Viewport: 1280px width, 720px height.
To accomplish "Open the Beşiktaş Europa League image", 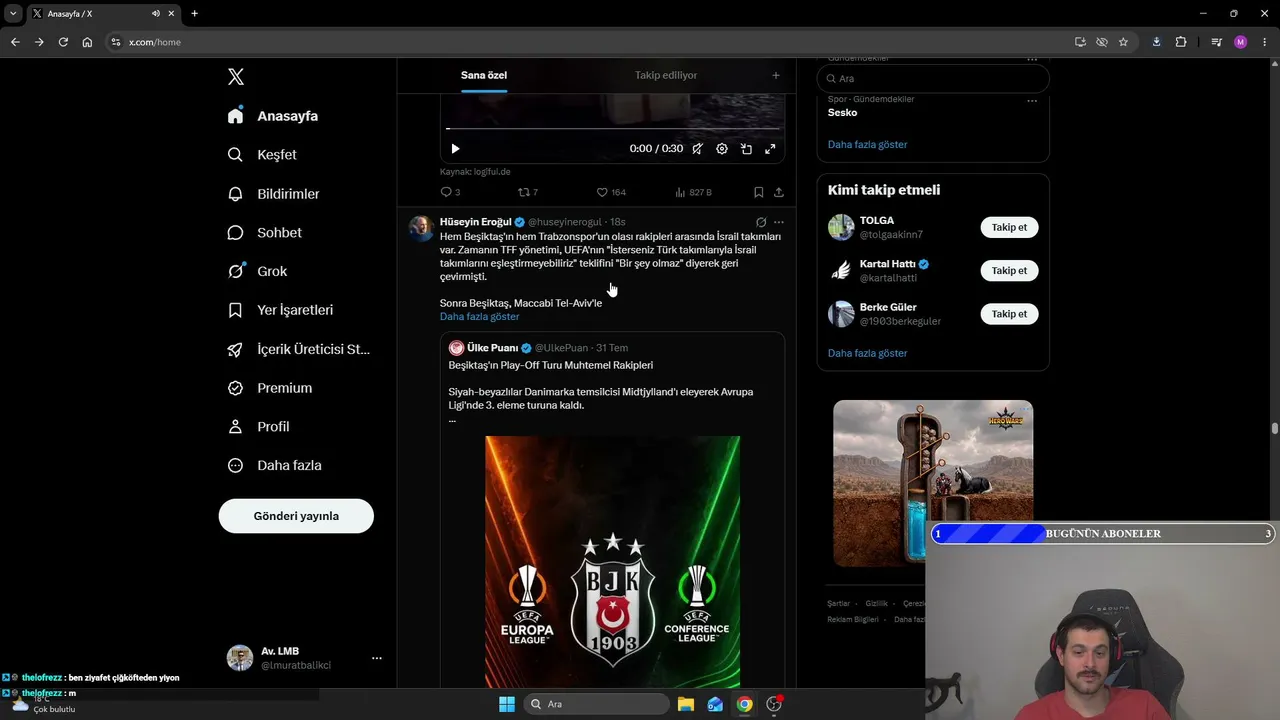I will (x=613, y=562).
